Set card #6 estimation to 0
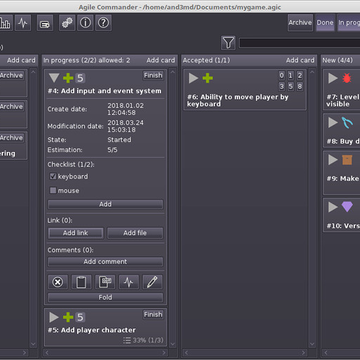360x360 pixels. pyautogui.click(x=282, y=76)
